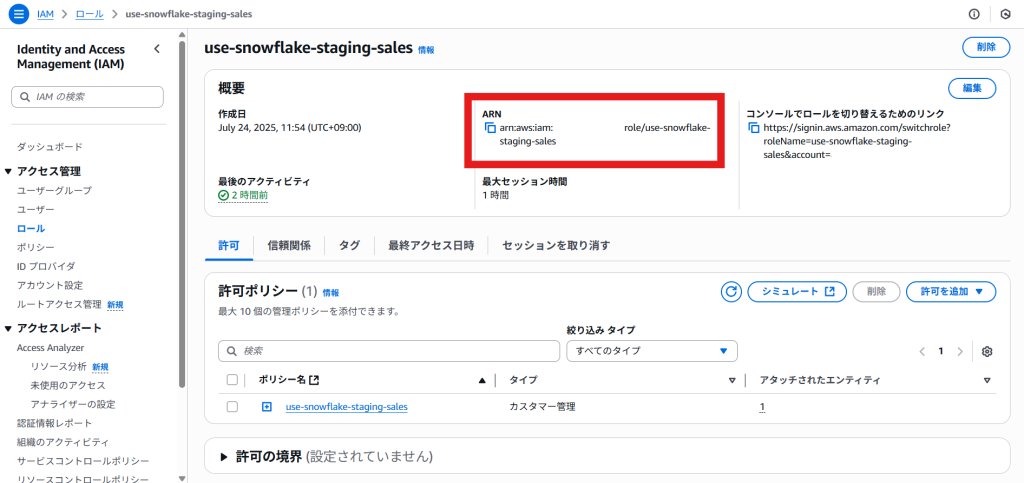This screenshot has width=1024, height=483.
Task: Switch to the 許可 tab
Action: pyautogui.click(x=229, y=245)
